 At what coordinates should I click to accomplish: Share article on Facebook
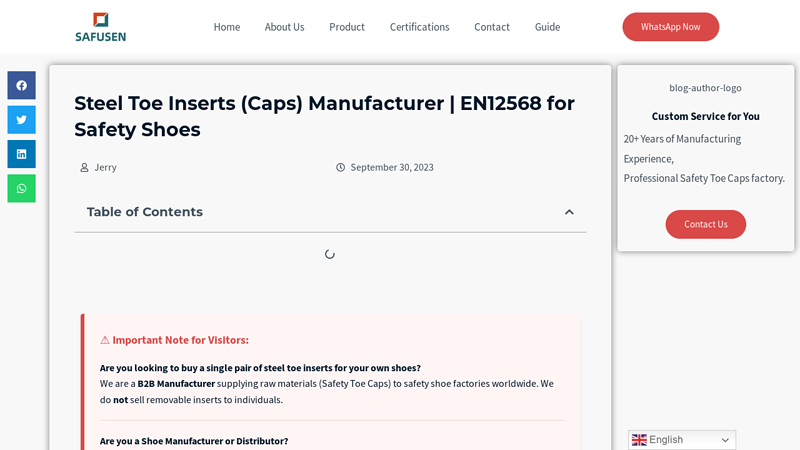[x=21, y=85]
